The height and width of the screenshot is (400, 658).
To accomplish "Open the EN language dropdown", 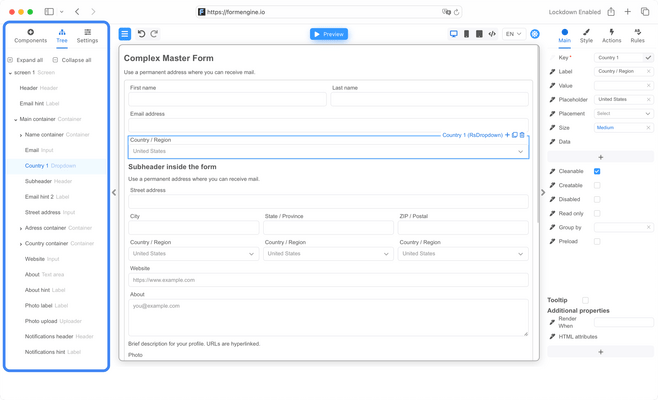I will [513, 34].
